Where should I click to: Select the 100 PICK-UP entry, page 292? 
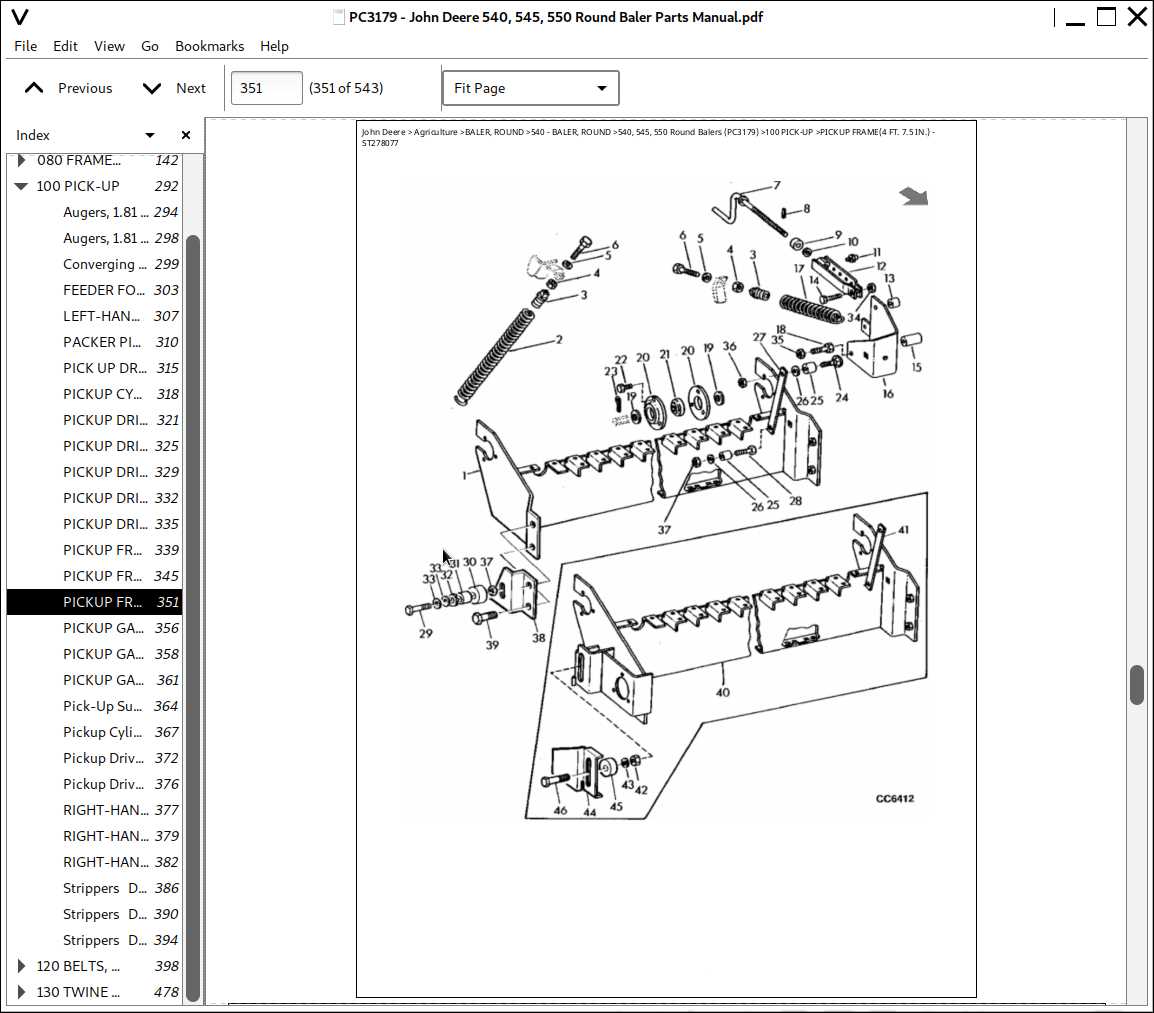pyautogui.click(x=94, y=186)
